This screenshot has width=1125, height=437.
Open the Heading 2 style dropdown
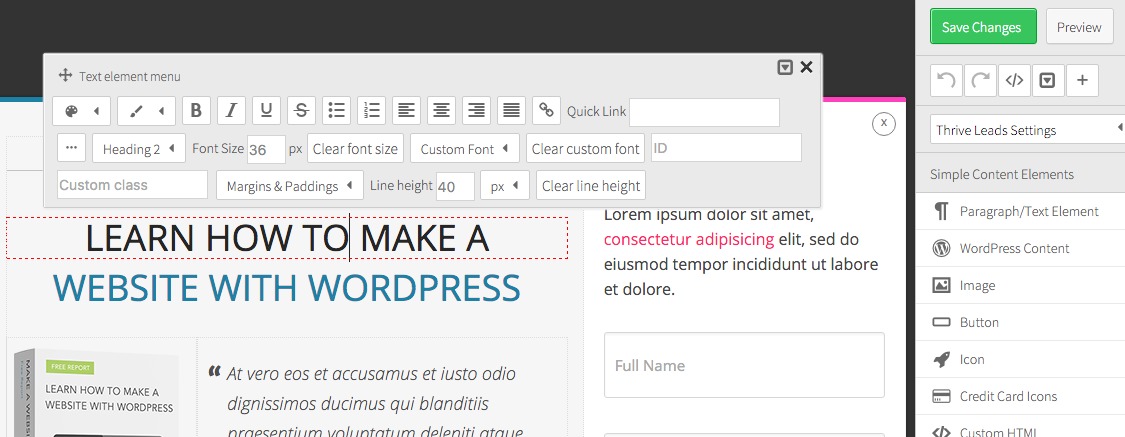(139, 149)
